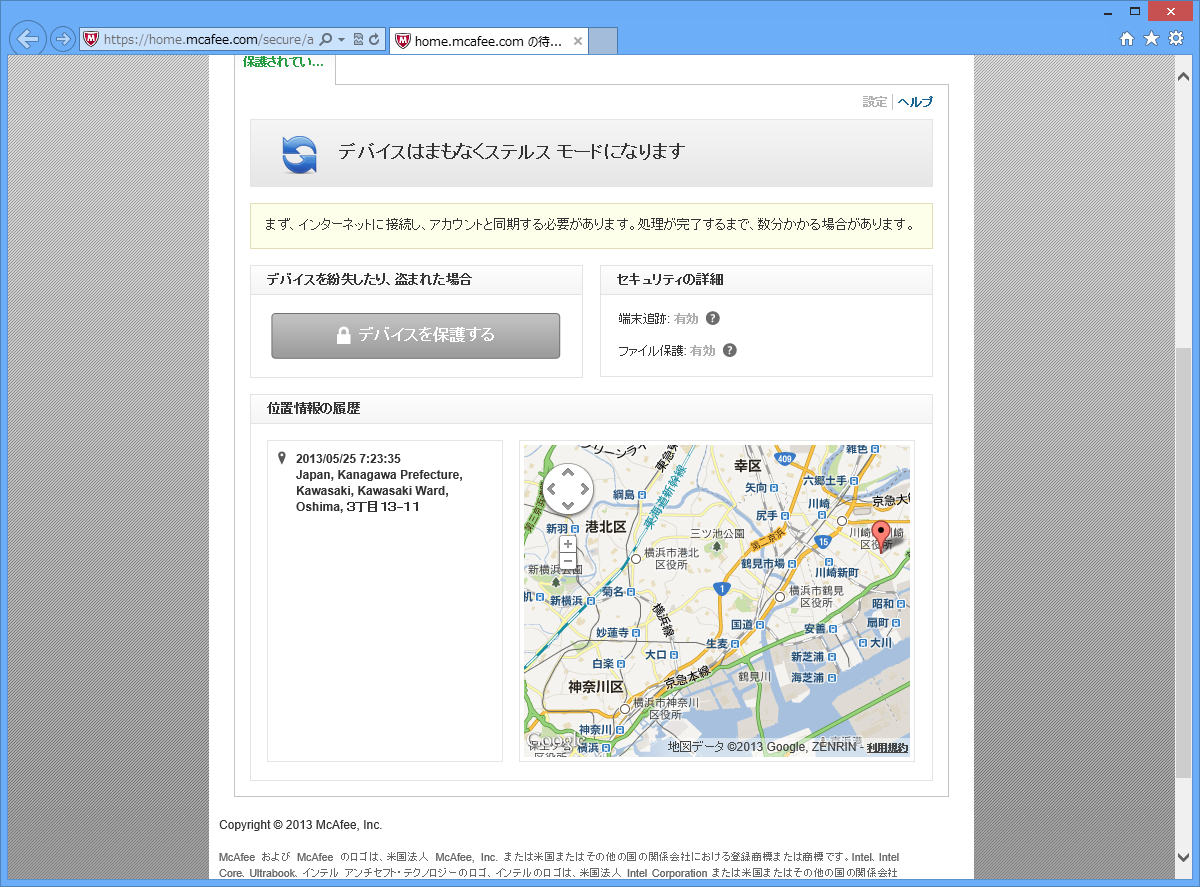Click the help icon beside 端末追跡
The image size is (1200, 887).
713,319
